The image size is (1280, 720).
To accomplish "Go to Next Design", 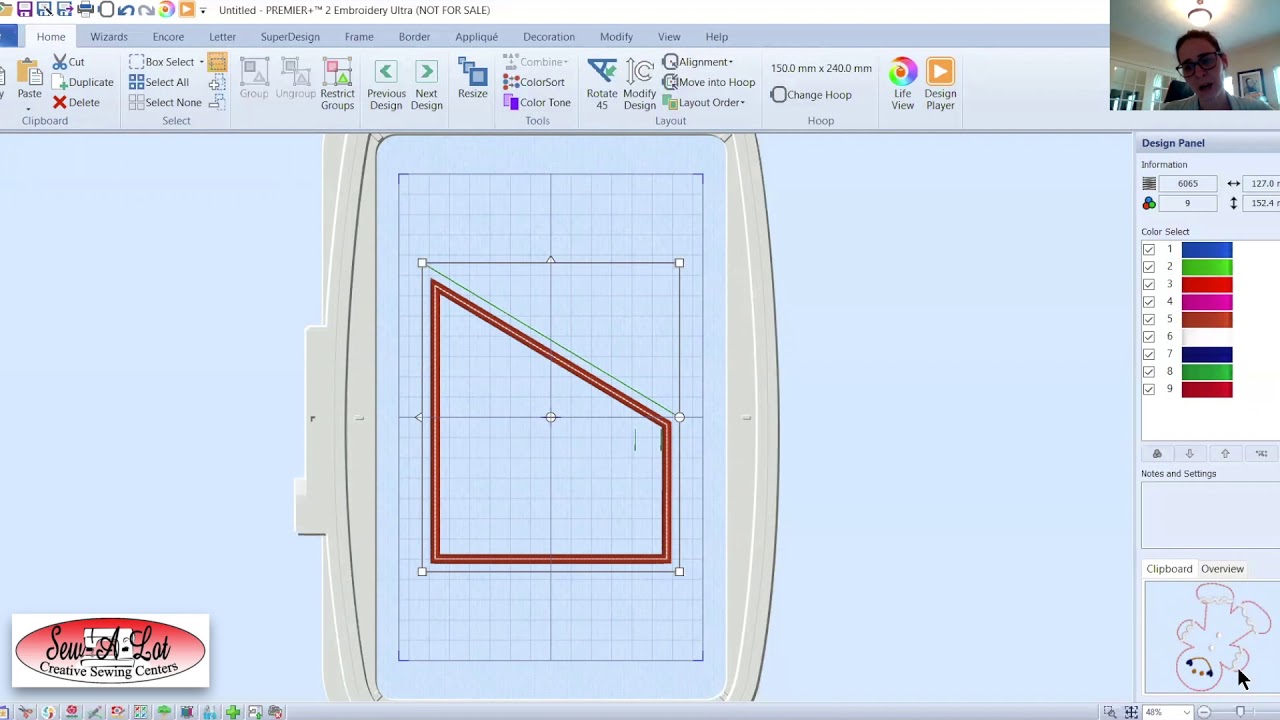I will pos(426,85).
